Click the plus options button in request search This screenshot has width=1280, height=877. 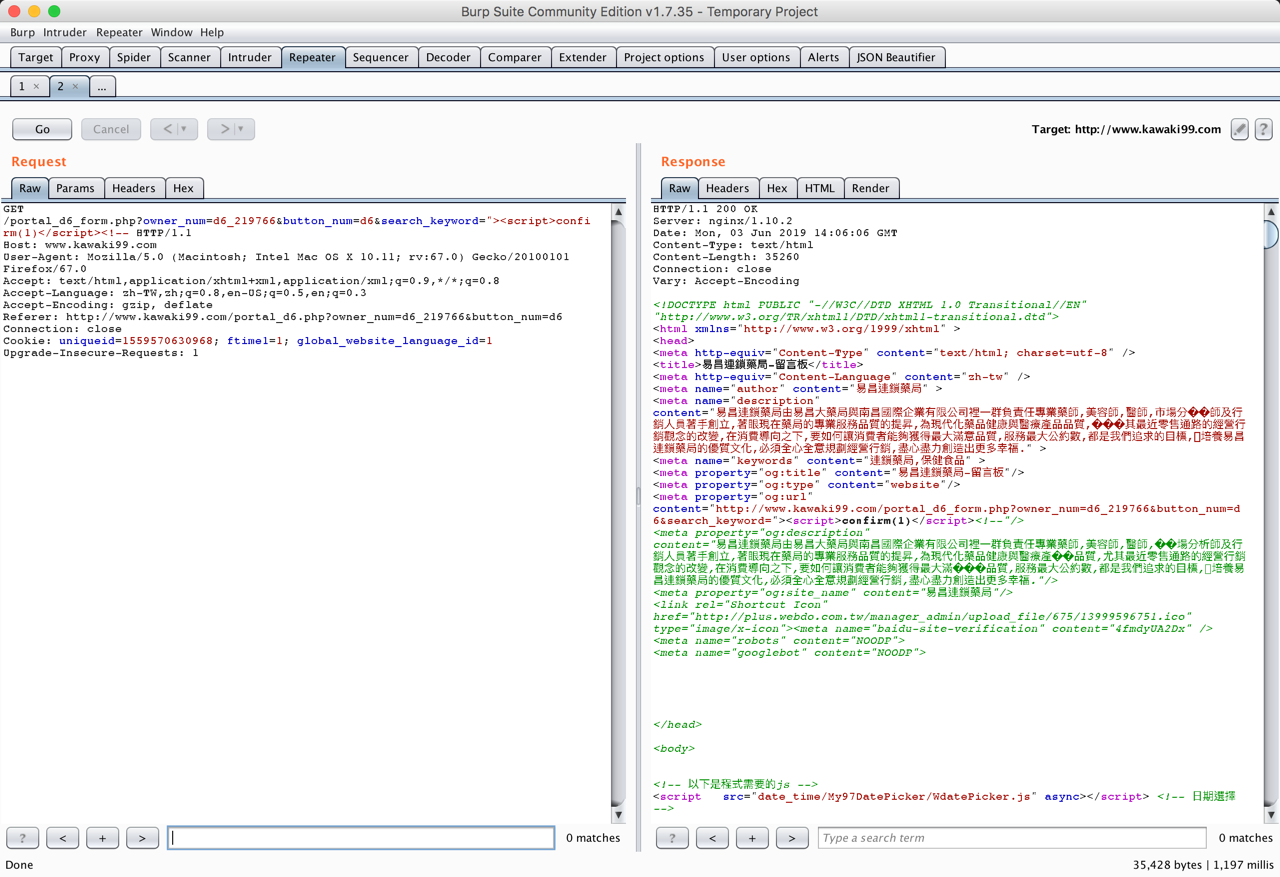(102, 838)
